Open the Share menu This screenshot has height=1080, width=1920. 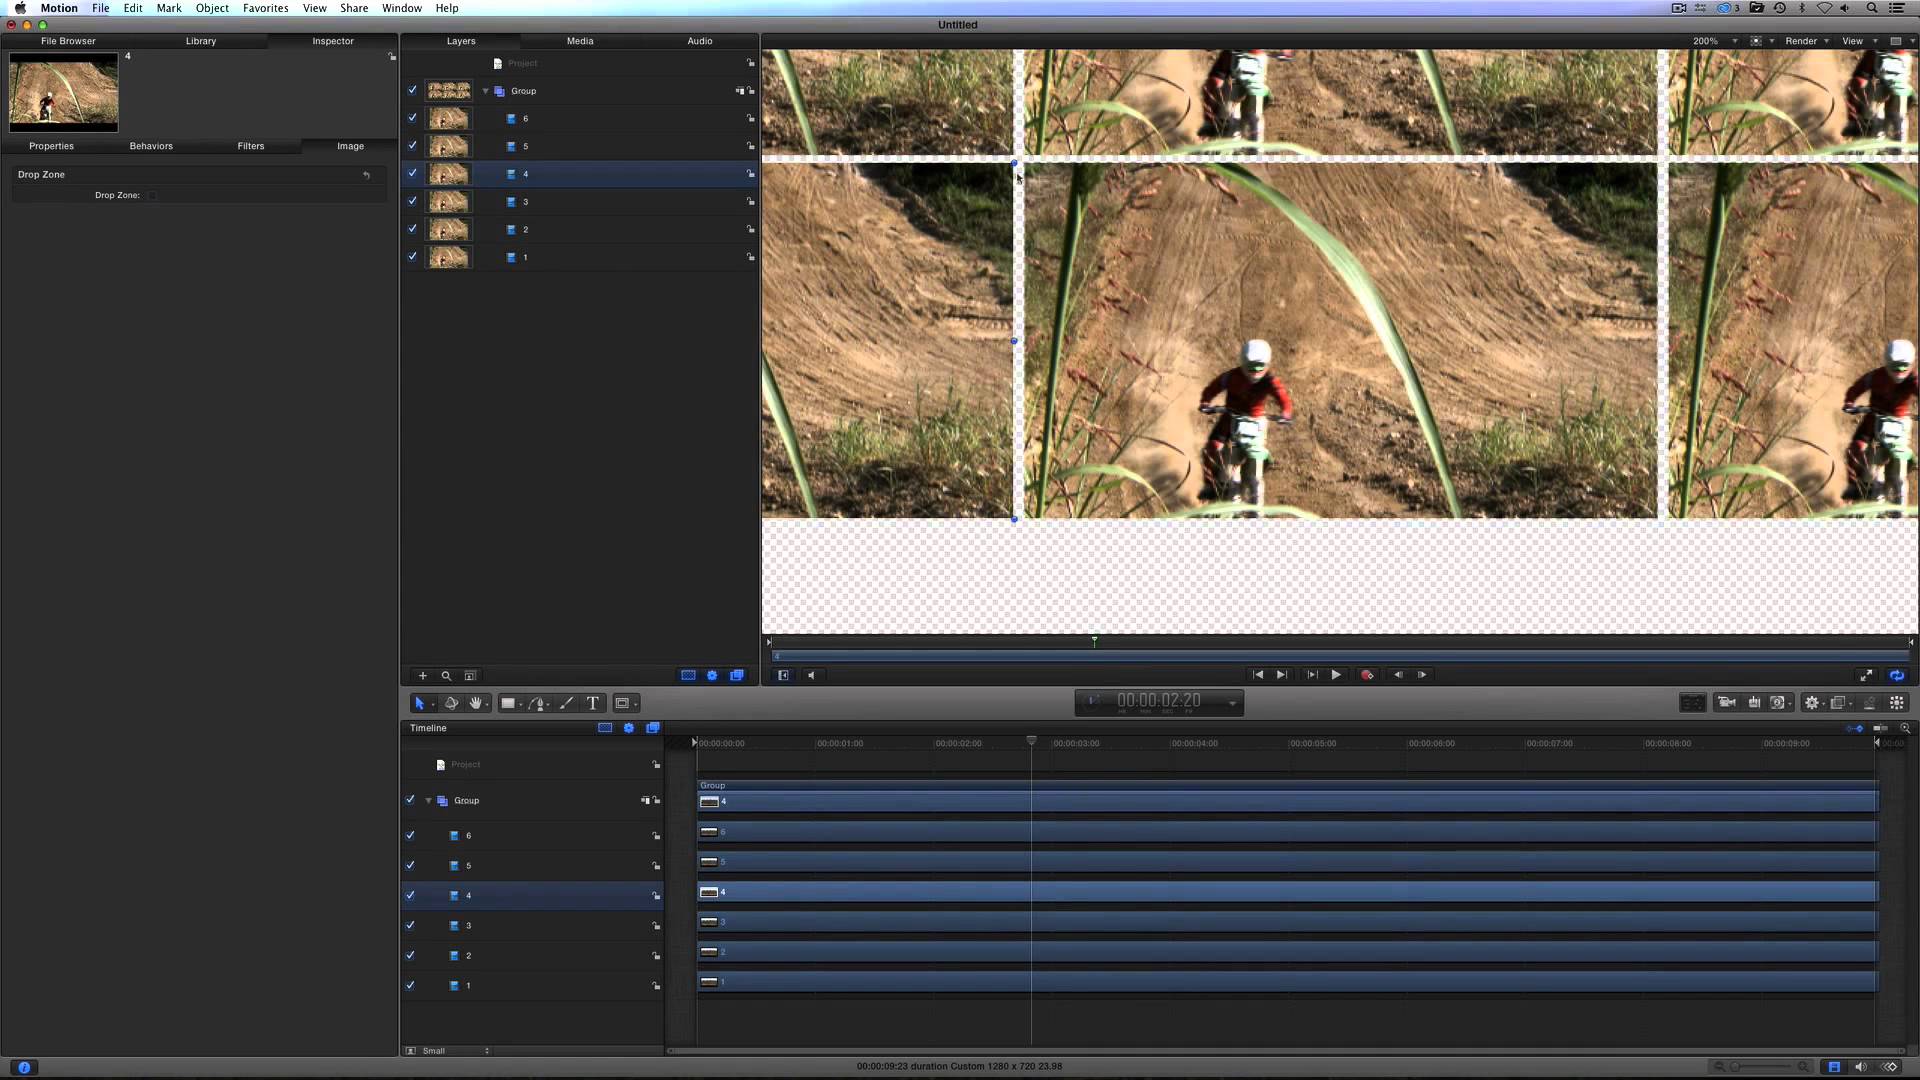click(x=354, y=8)
